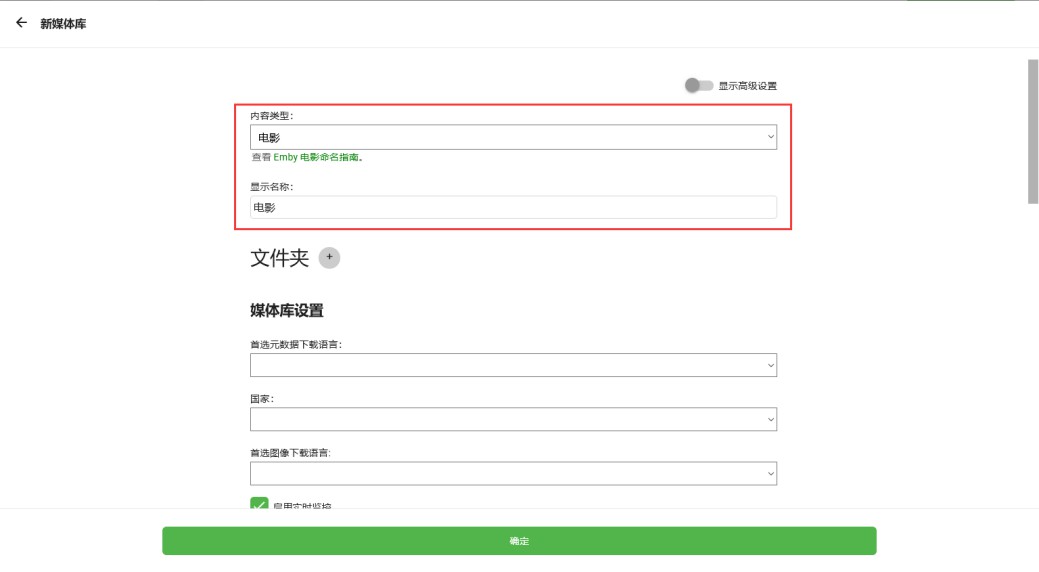Click the 显示名称 text field
Screen dimensions: 1039x572
click(513, 207)
